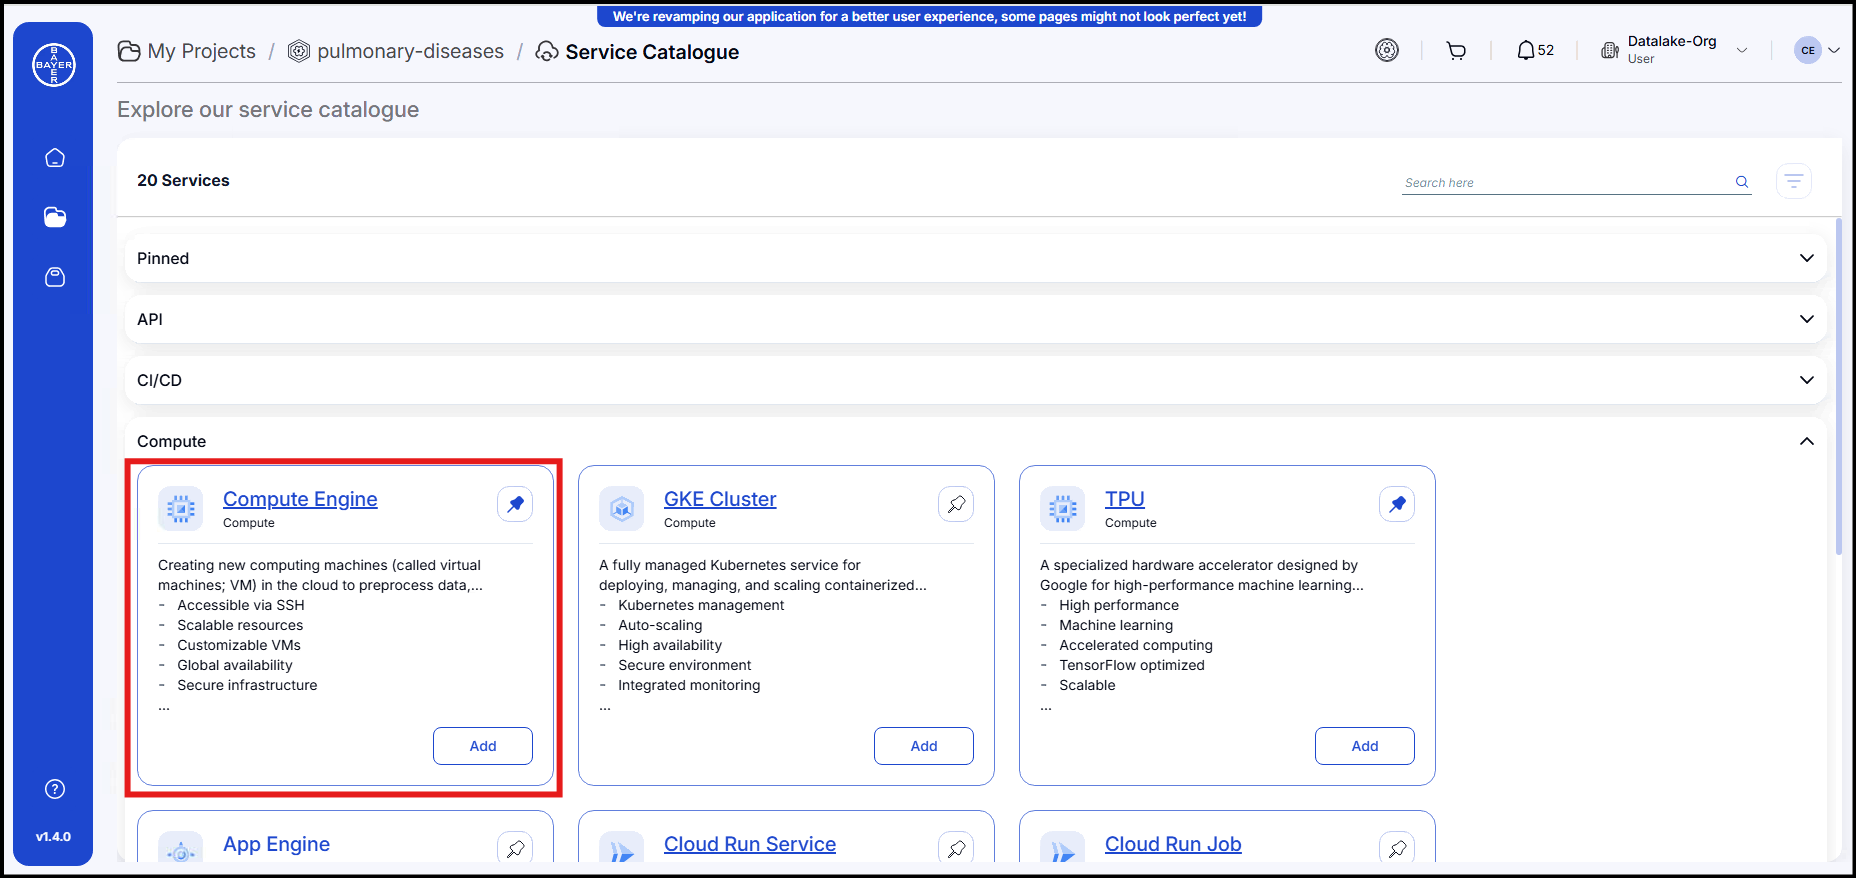
Task: Add the TPU service
Action: [x=1365, y=746]
